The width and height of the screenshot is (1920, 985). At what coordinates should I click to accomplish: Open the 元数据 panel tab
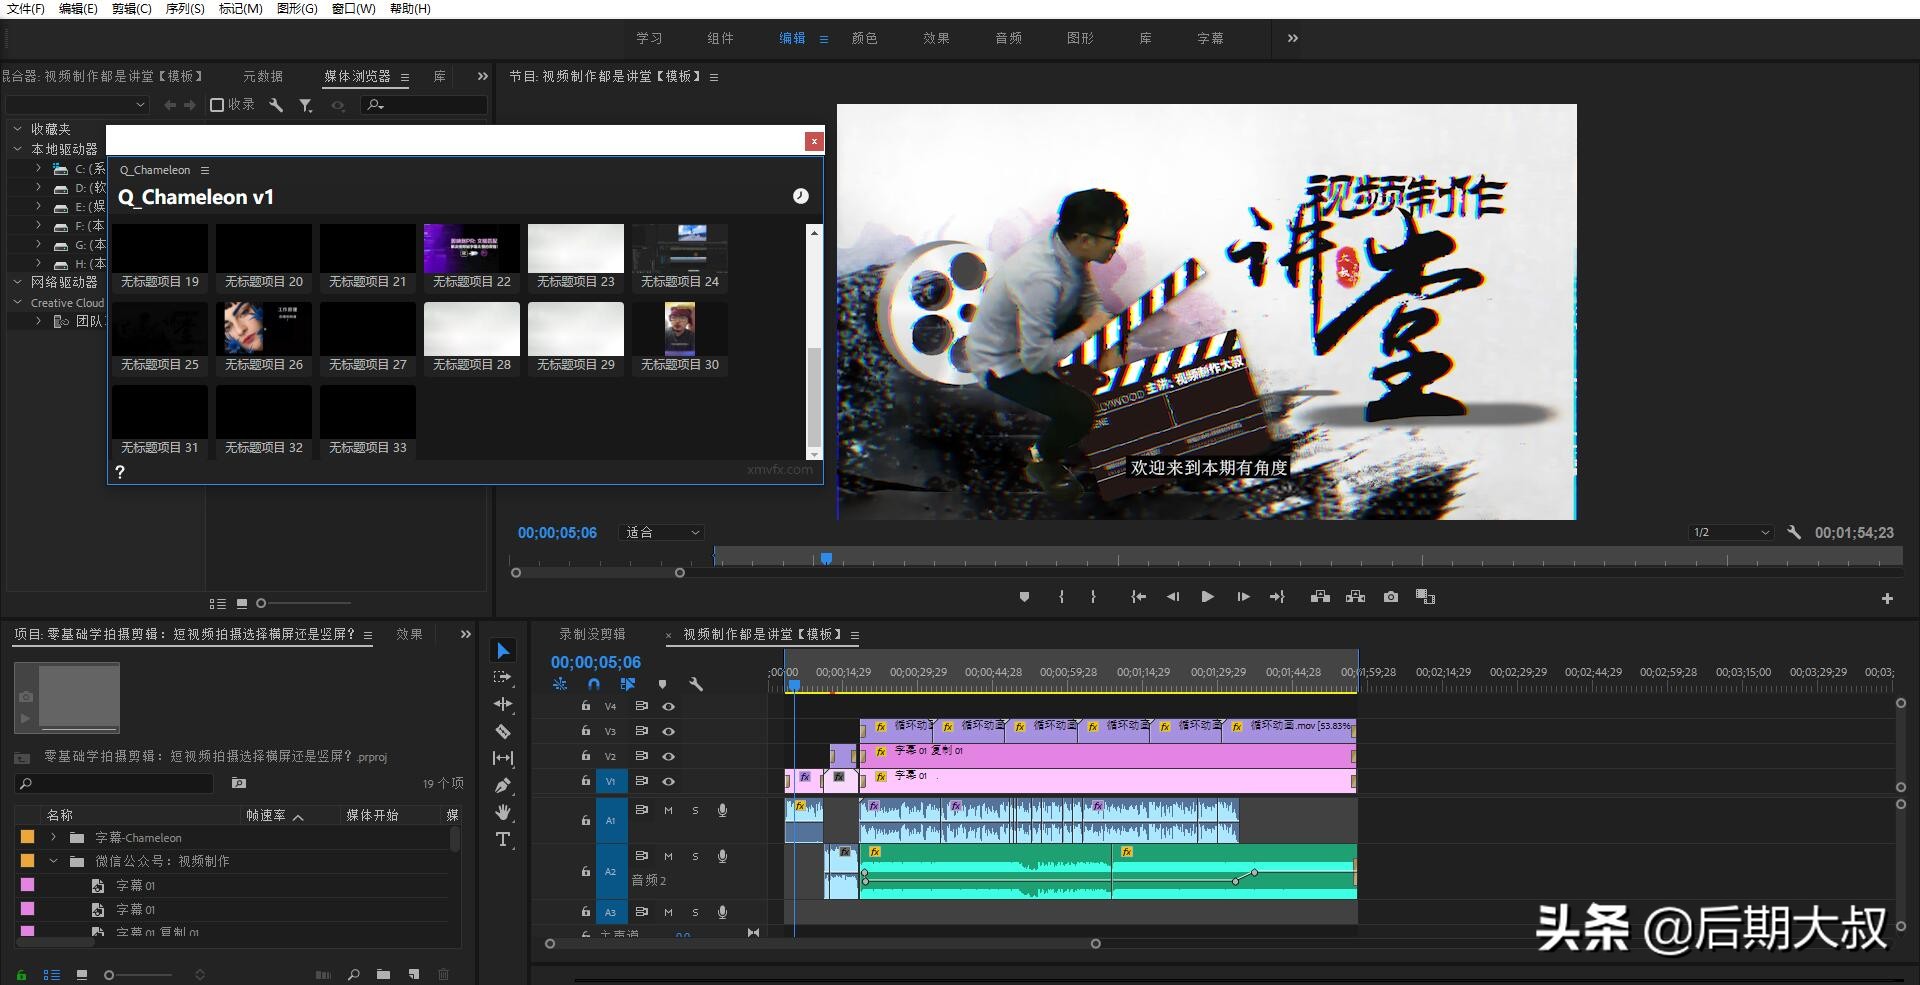click(263, 77)
